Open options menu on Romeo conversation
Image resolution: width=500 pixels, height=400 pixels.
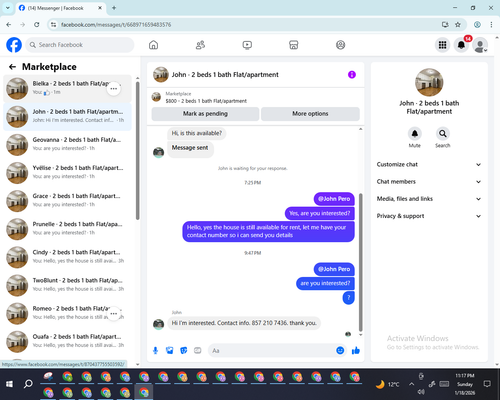point(114,314)
